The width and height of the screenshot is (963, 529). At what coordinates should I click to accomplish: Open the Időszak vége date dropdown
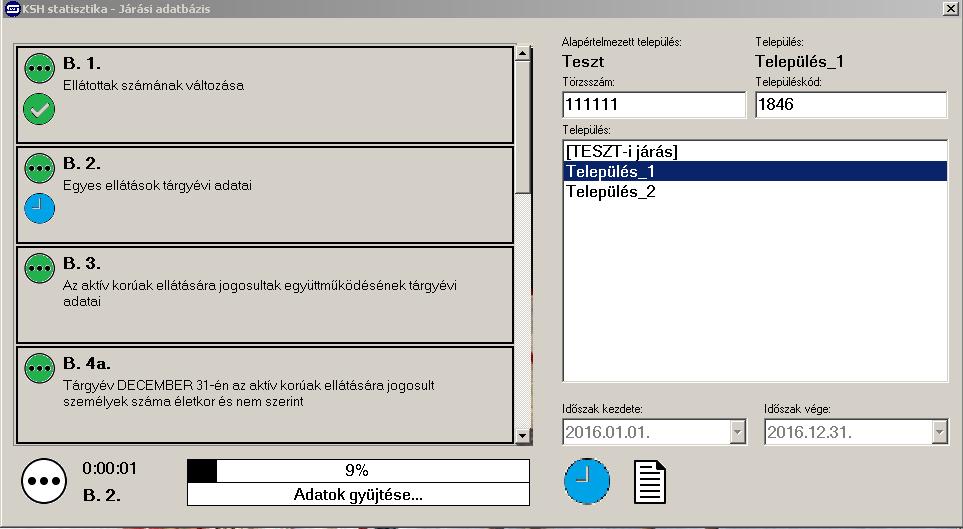click(939, 433)
